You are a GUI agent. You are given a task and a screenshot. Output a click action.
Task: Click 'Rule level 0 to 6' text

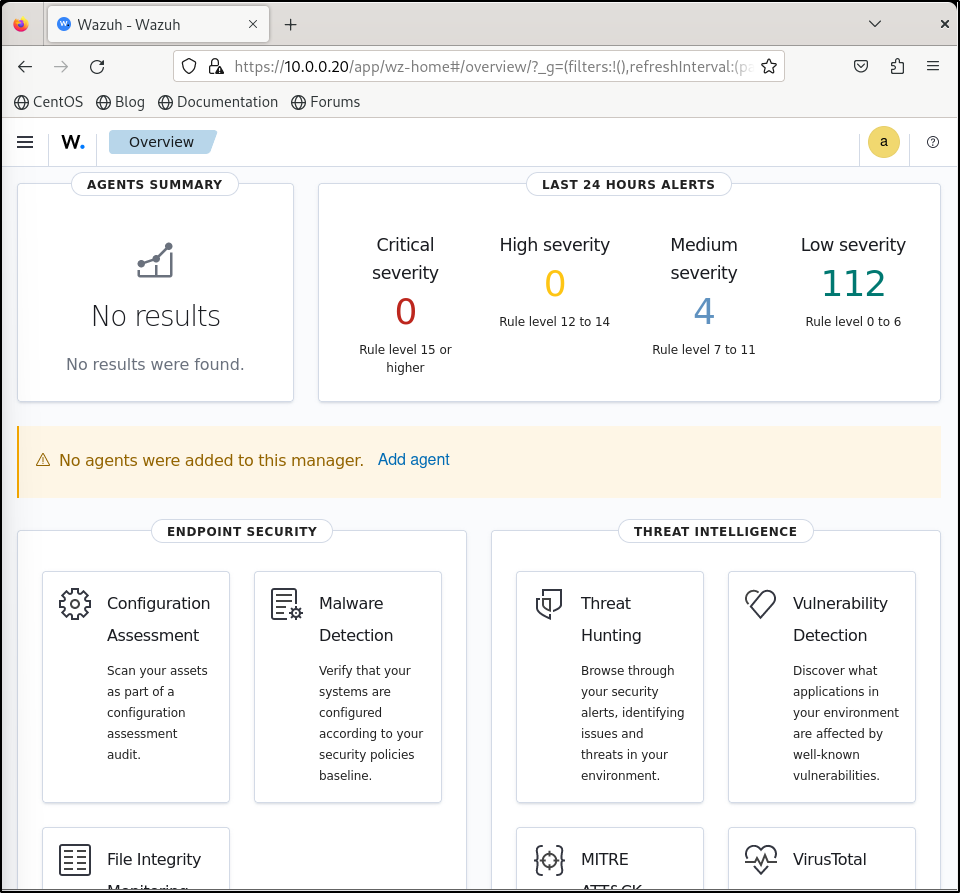(x=853, y=322)
